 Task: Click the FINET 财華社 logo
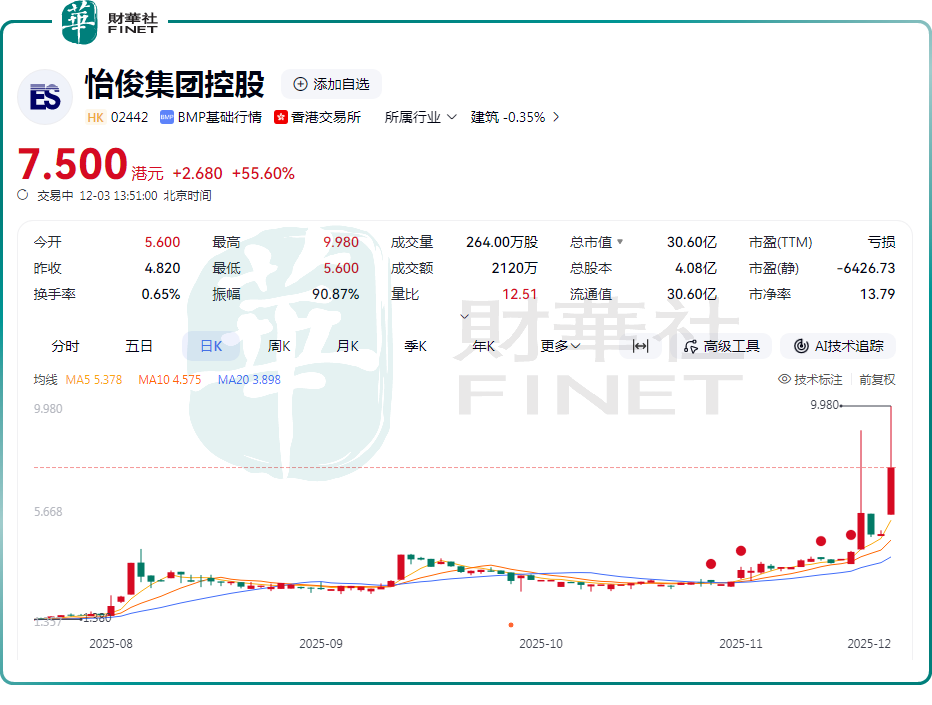110,23
